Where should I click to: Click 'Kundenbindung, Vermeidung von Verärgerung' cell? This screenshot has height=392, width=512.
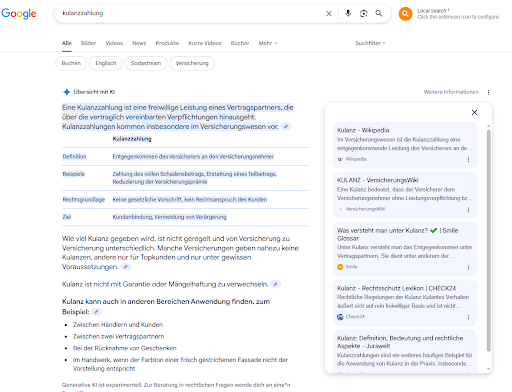click(169, 217)
